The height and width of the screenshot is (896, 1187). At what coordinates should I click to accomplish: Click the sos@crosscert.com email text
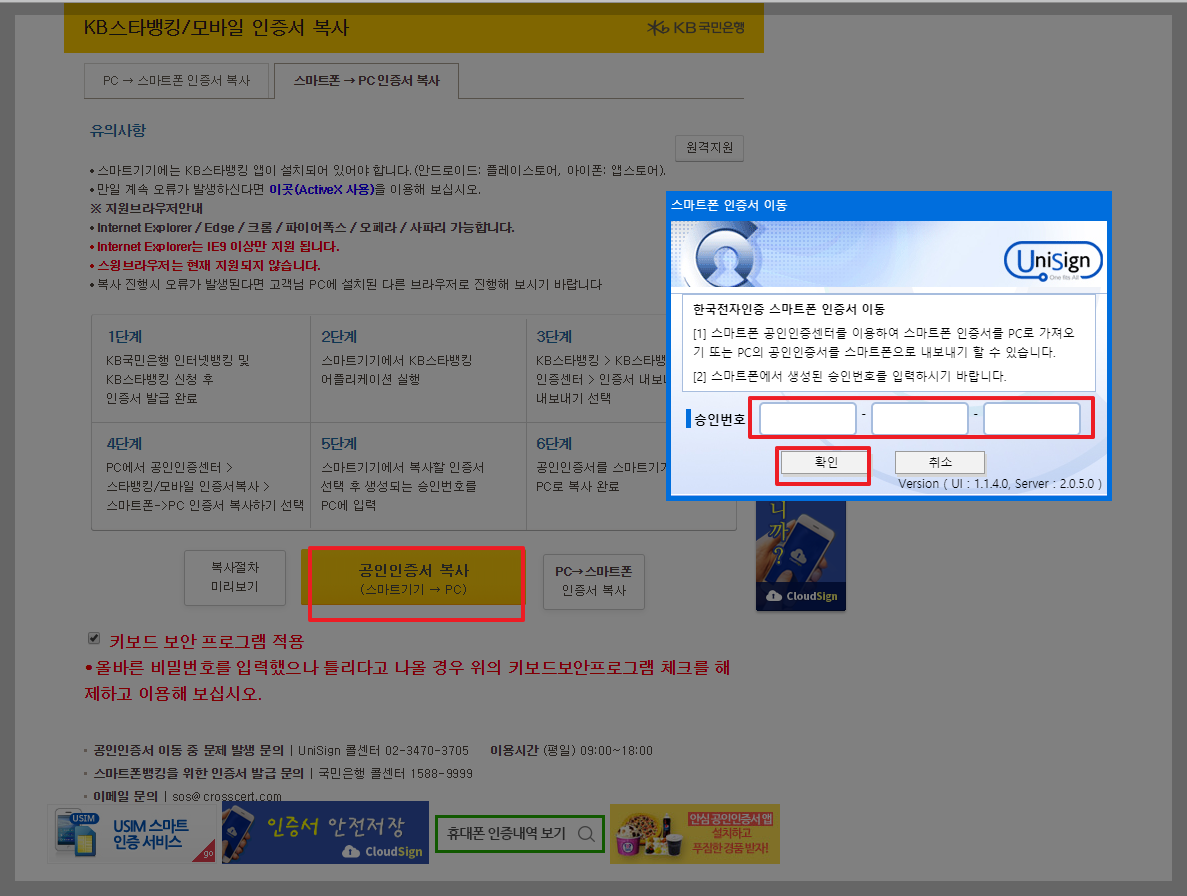226,796
